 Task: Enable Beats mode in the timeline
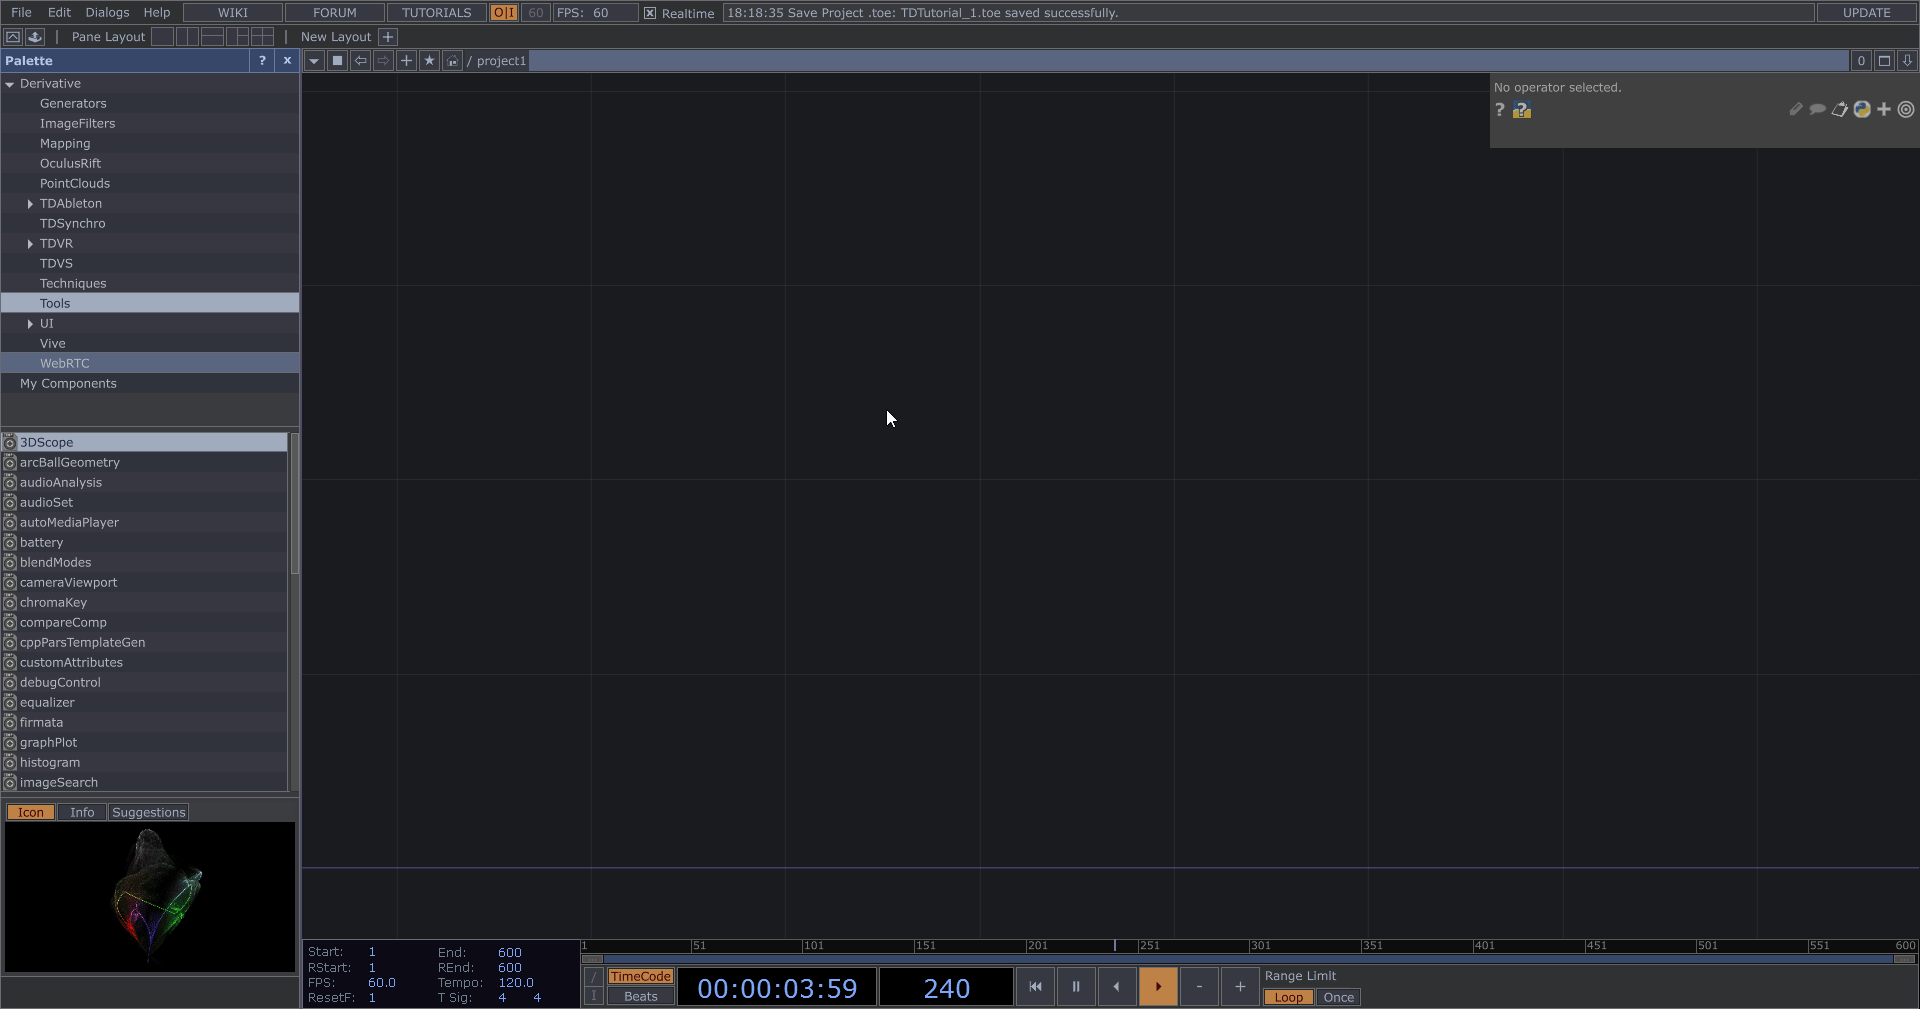tap(639, 996)
